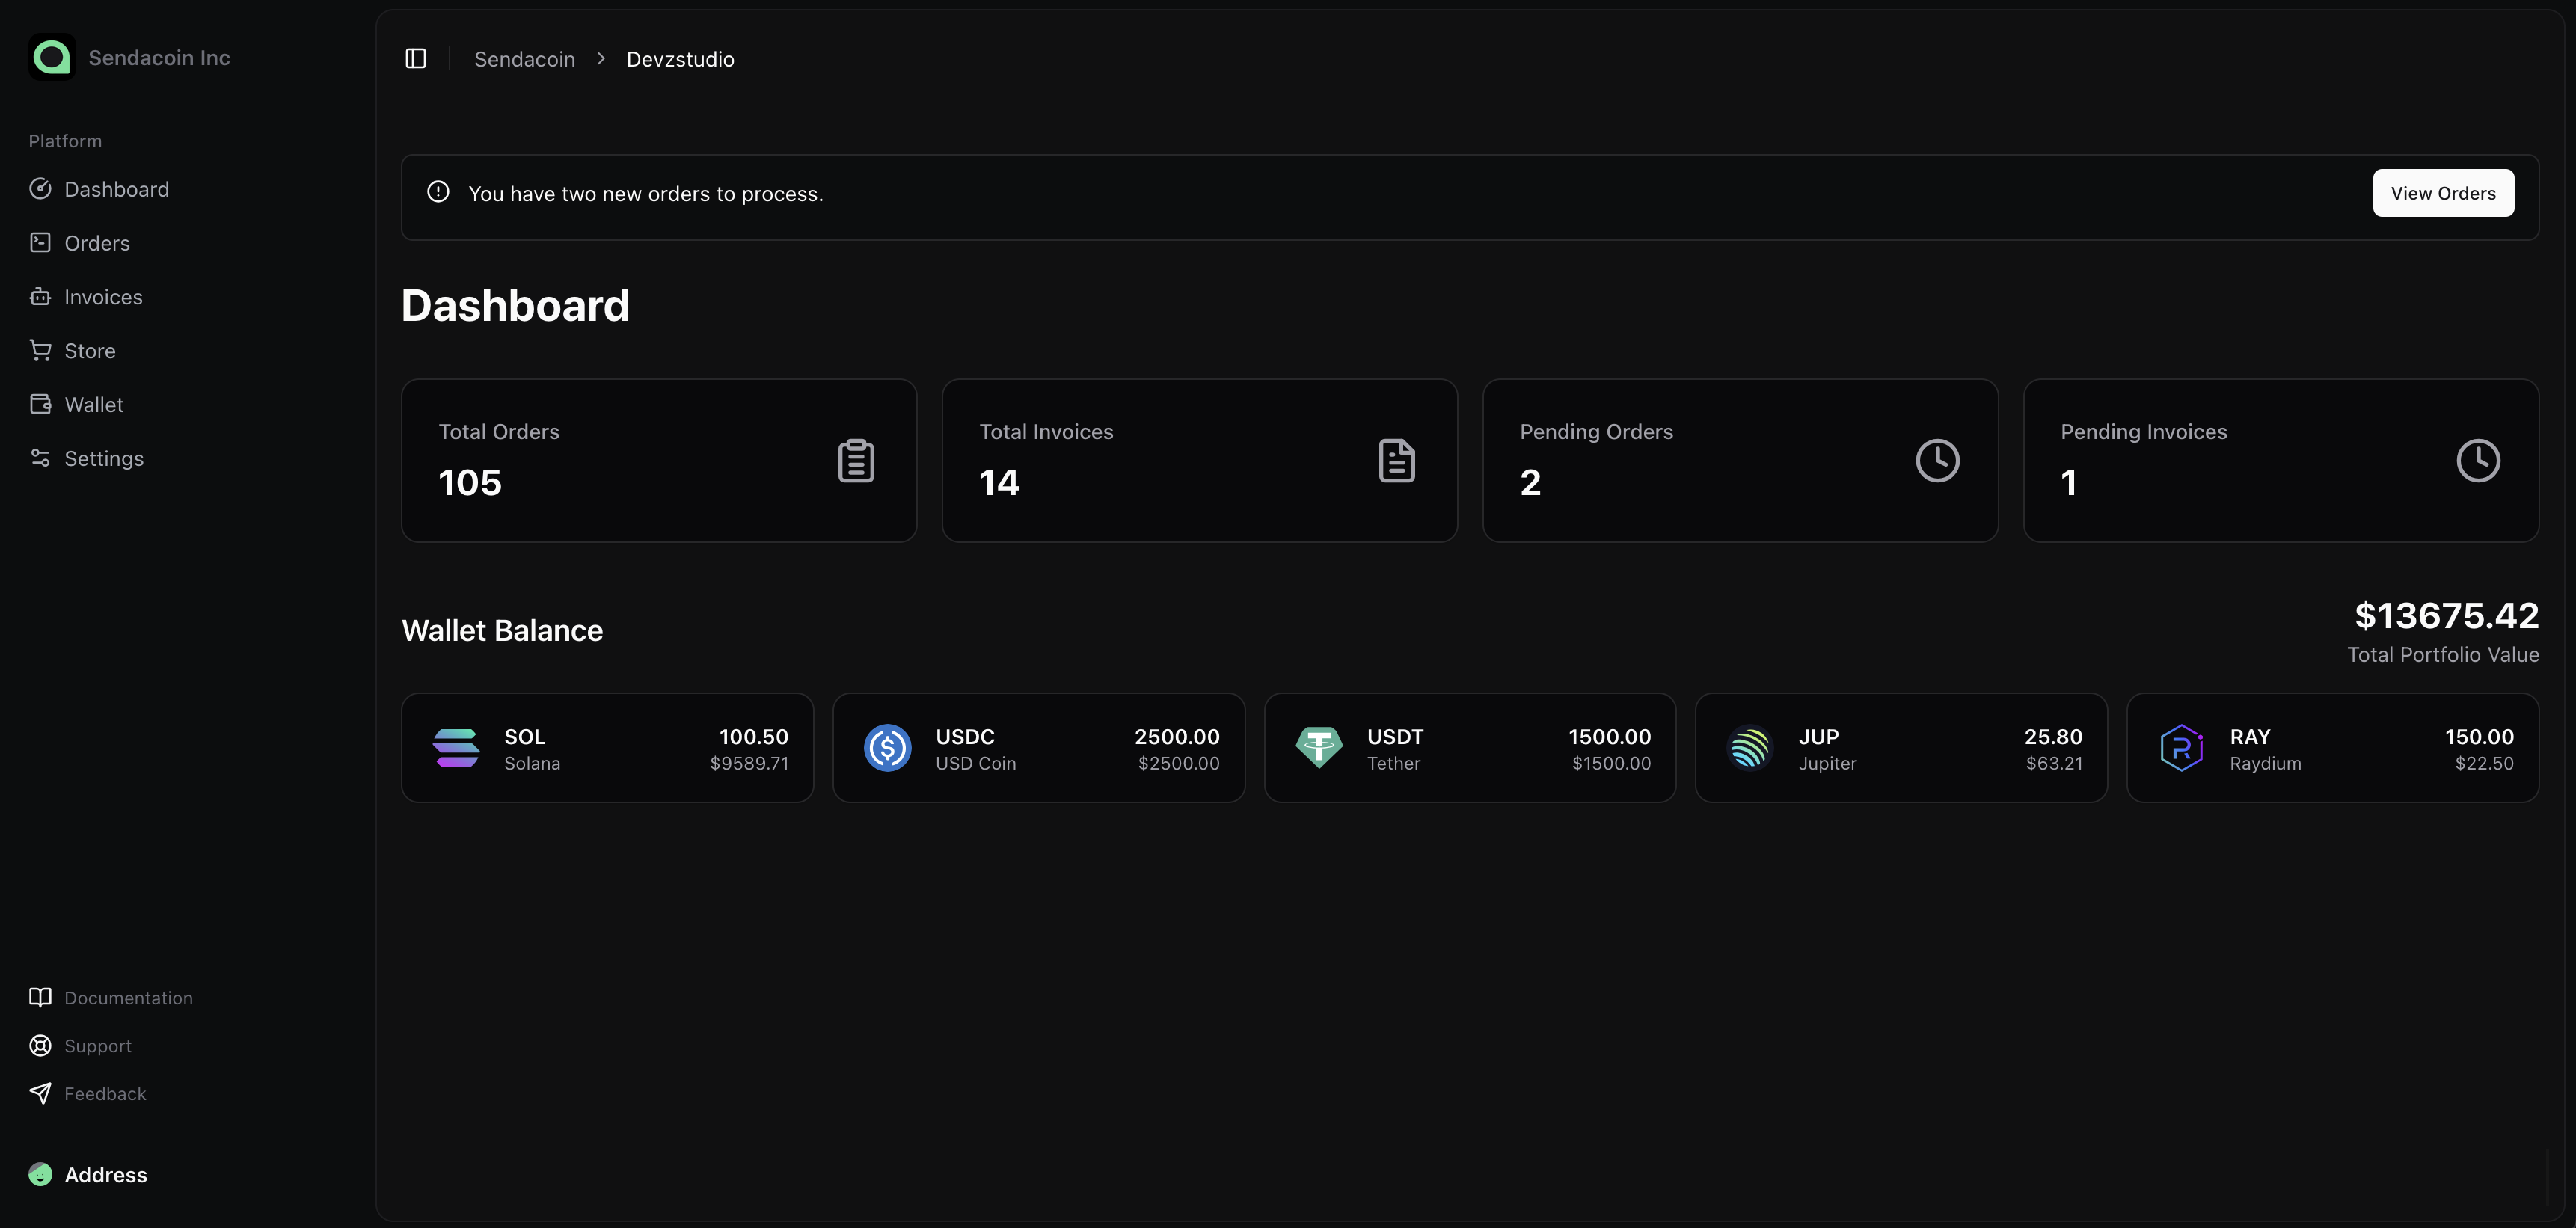This screenshot has height=1228, width=2576.
Task: Open the Sendacoin Inc workspace switcher
Action: click(159, 58)
